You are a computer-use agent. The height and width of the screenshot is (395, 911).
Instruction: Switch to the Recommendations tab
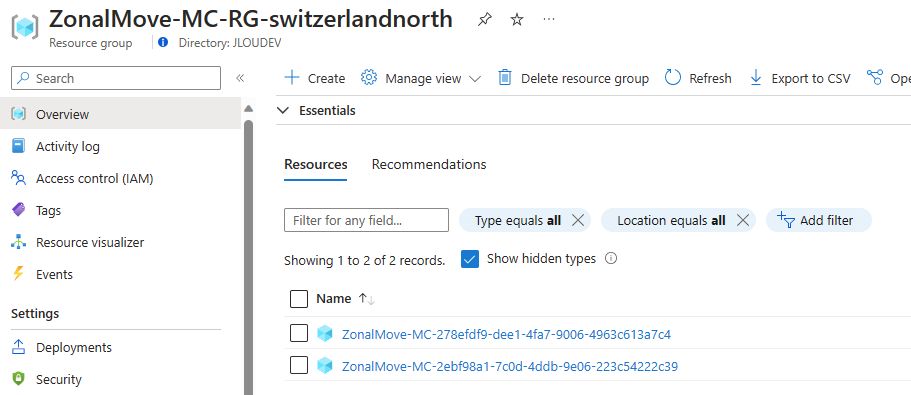coord(429,164)
